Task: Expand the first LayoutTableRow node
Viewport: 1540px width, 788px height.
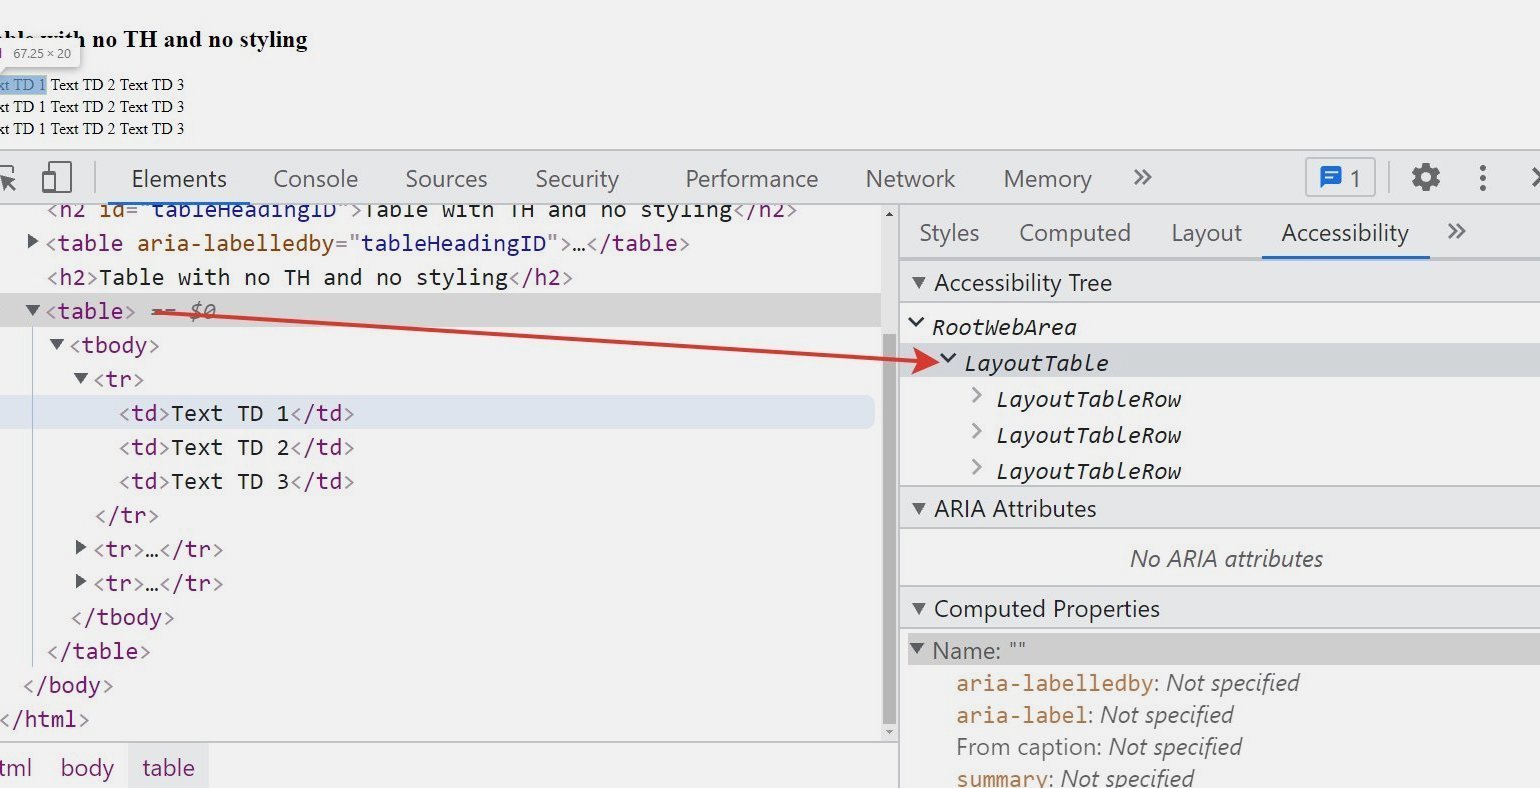Action: [977, 397]
